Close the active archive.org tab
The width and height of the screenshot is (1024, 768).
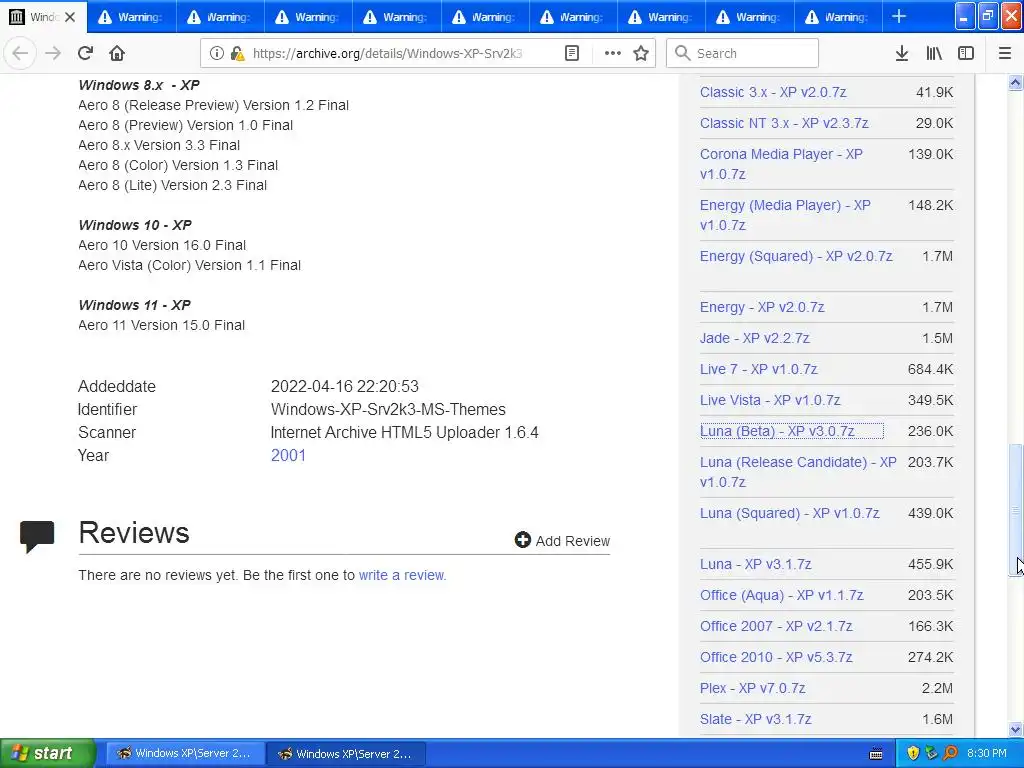pyautogui.click(x=70, y=17)
